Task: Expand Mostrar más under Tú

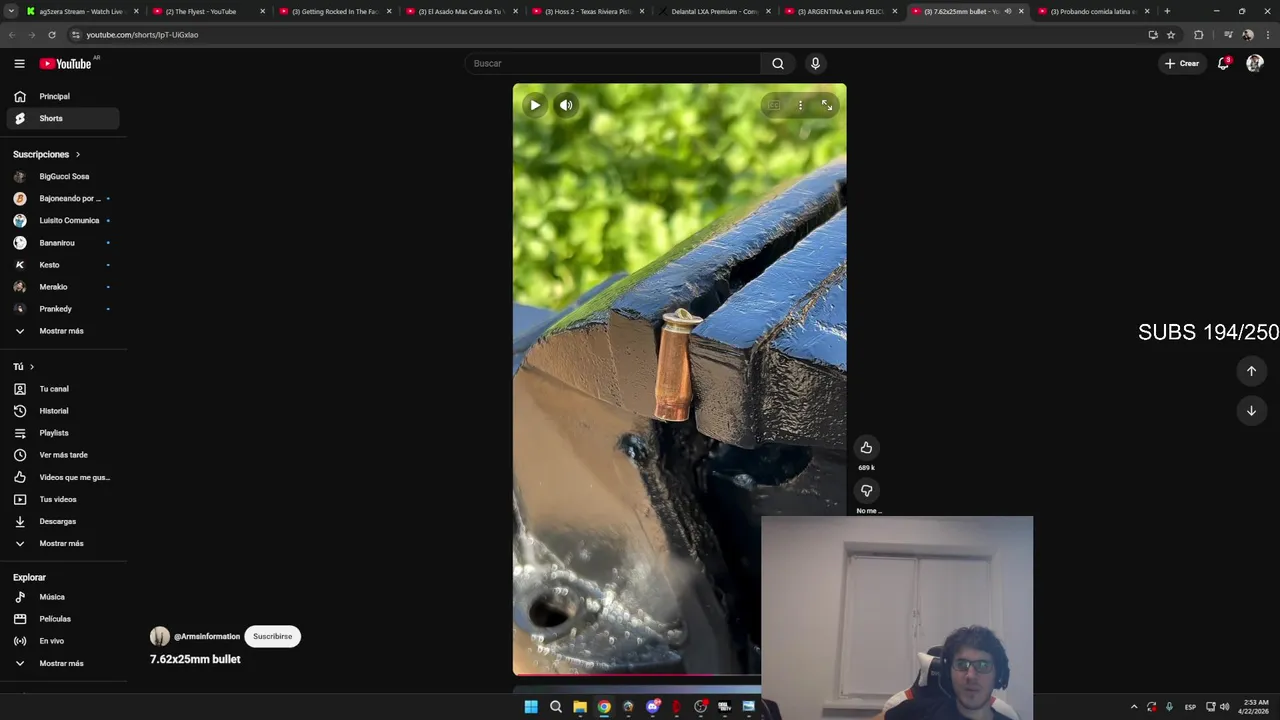Action: (63, 543)
